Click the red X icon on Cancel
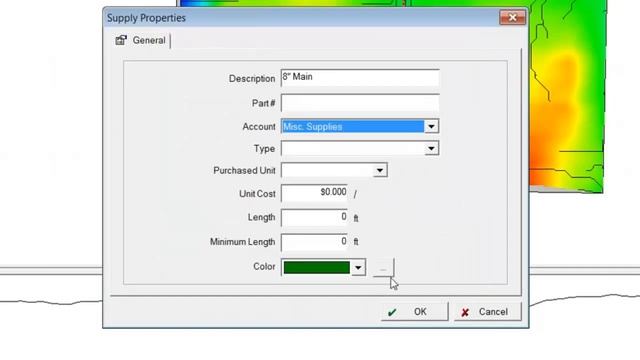The height and width of the screenshot is (360, 640). tap(465, 313)
